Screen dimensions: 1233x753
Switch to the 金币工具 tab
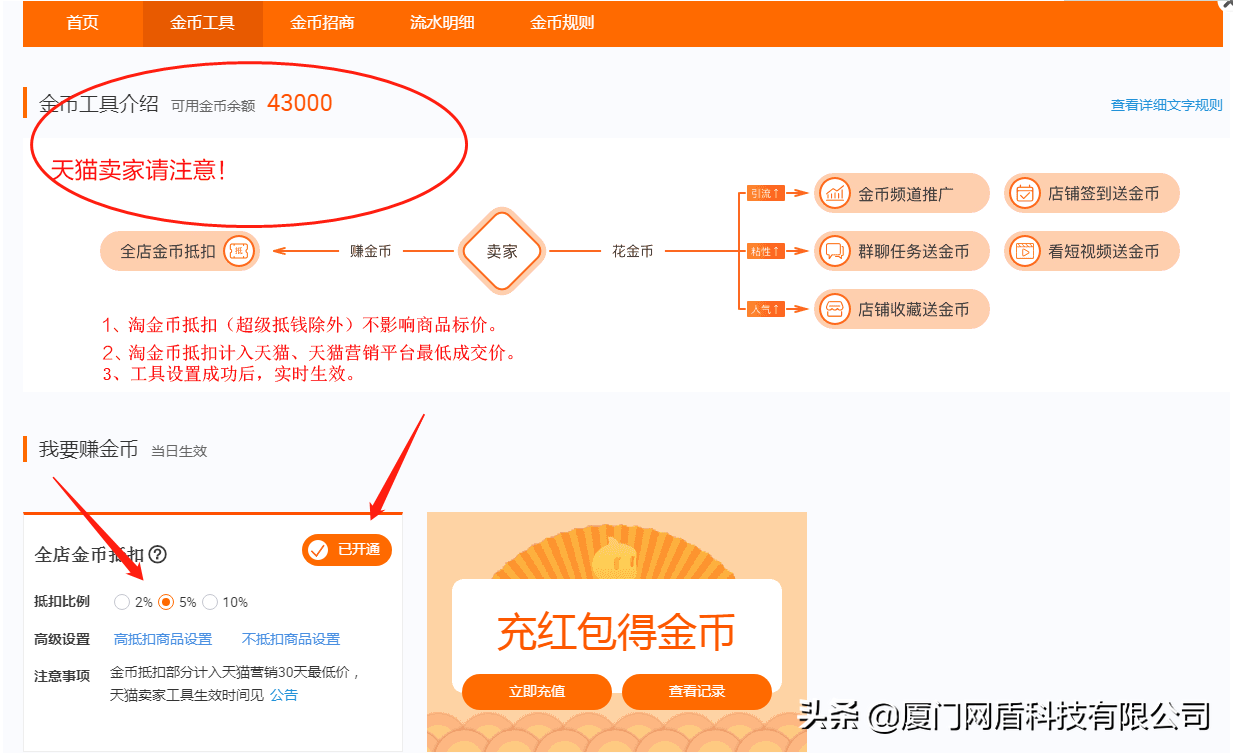coord(203,22)
